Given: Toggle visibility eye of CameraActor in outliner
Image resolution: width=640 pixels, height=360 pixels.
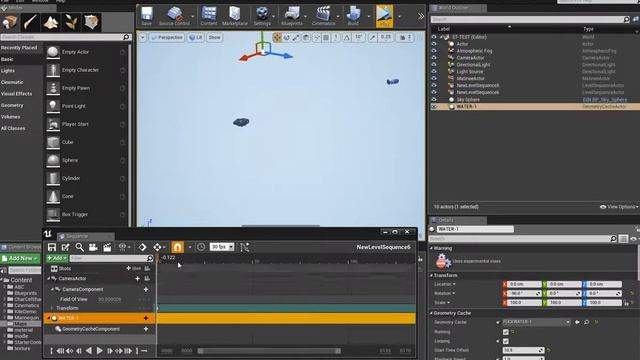Looking at the screenshot, I should [434, 58].
